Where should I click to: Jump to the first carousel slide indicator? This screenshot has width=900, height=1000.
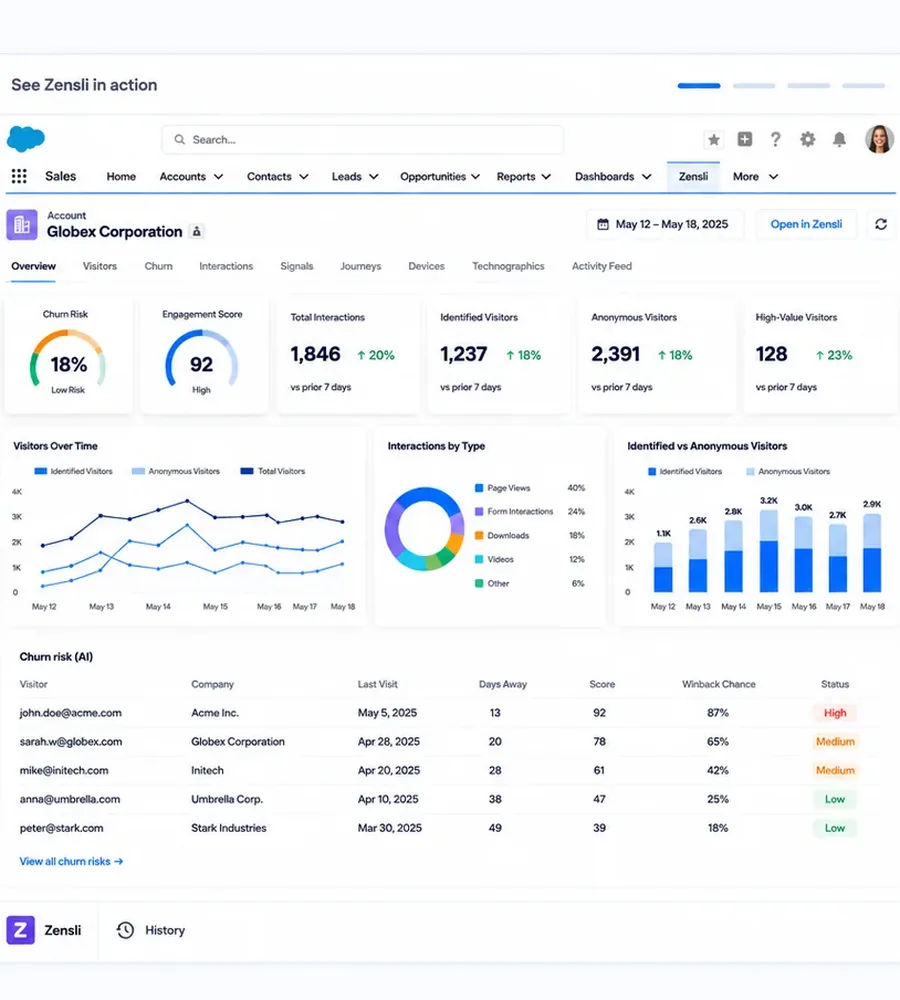click(699, 85)
